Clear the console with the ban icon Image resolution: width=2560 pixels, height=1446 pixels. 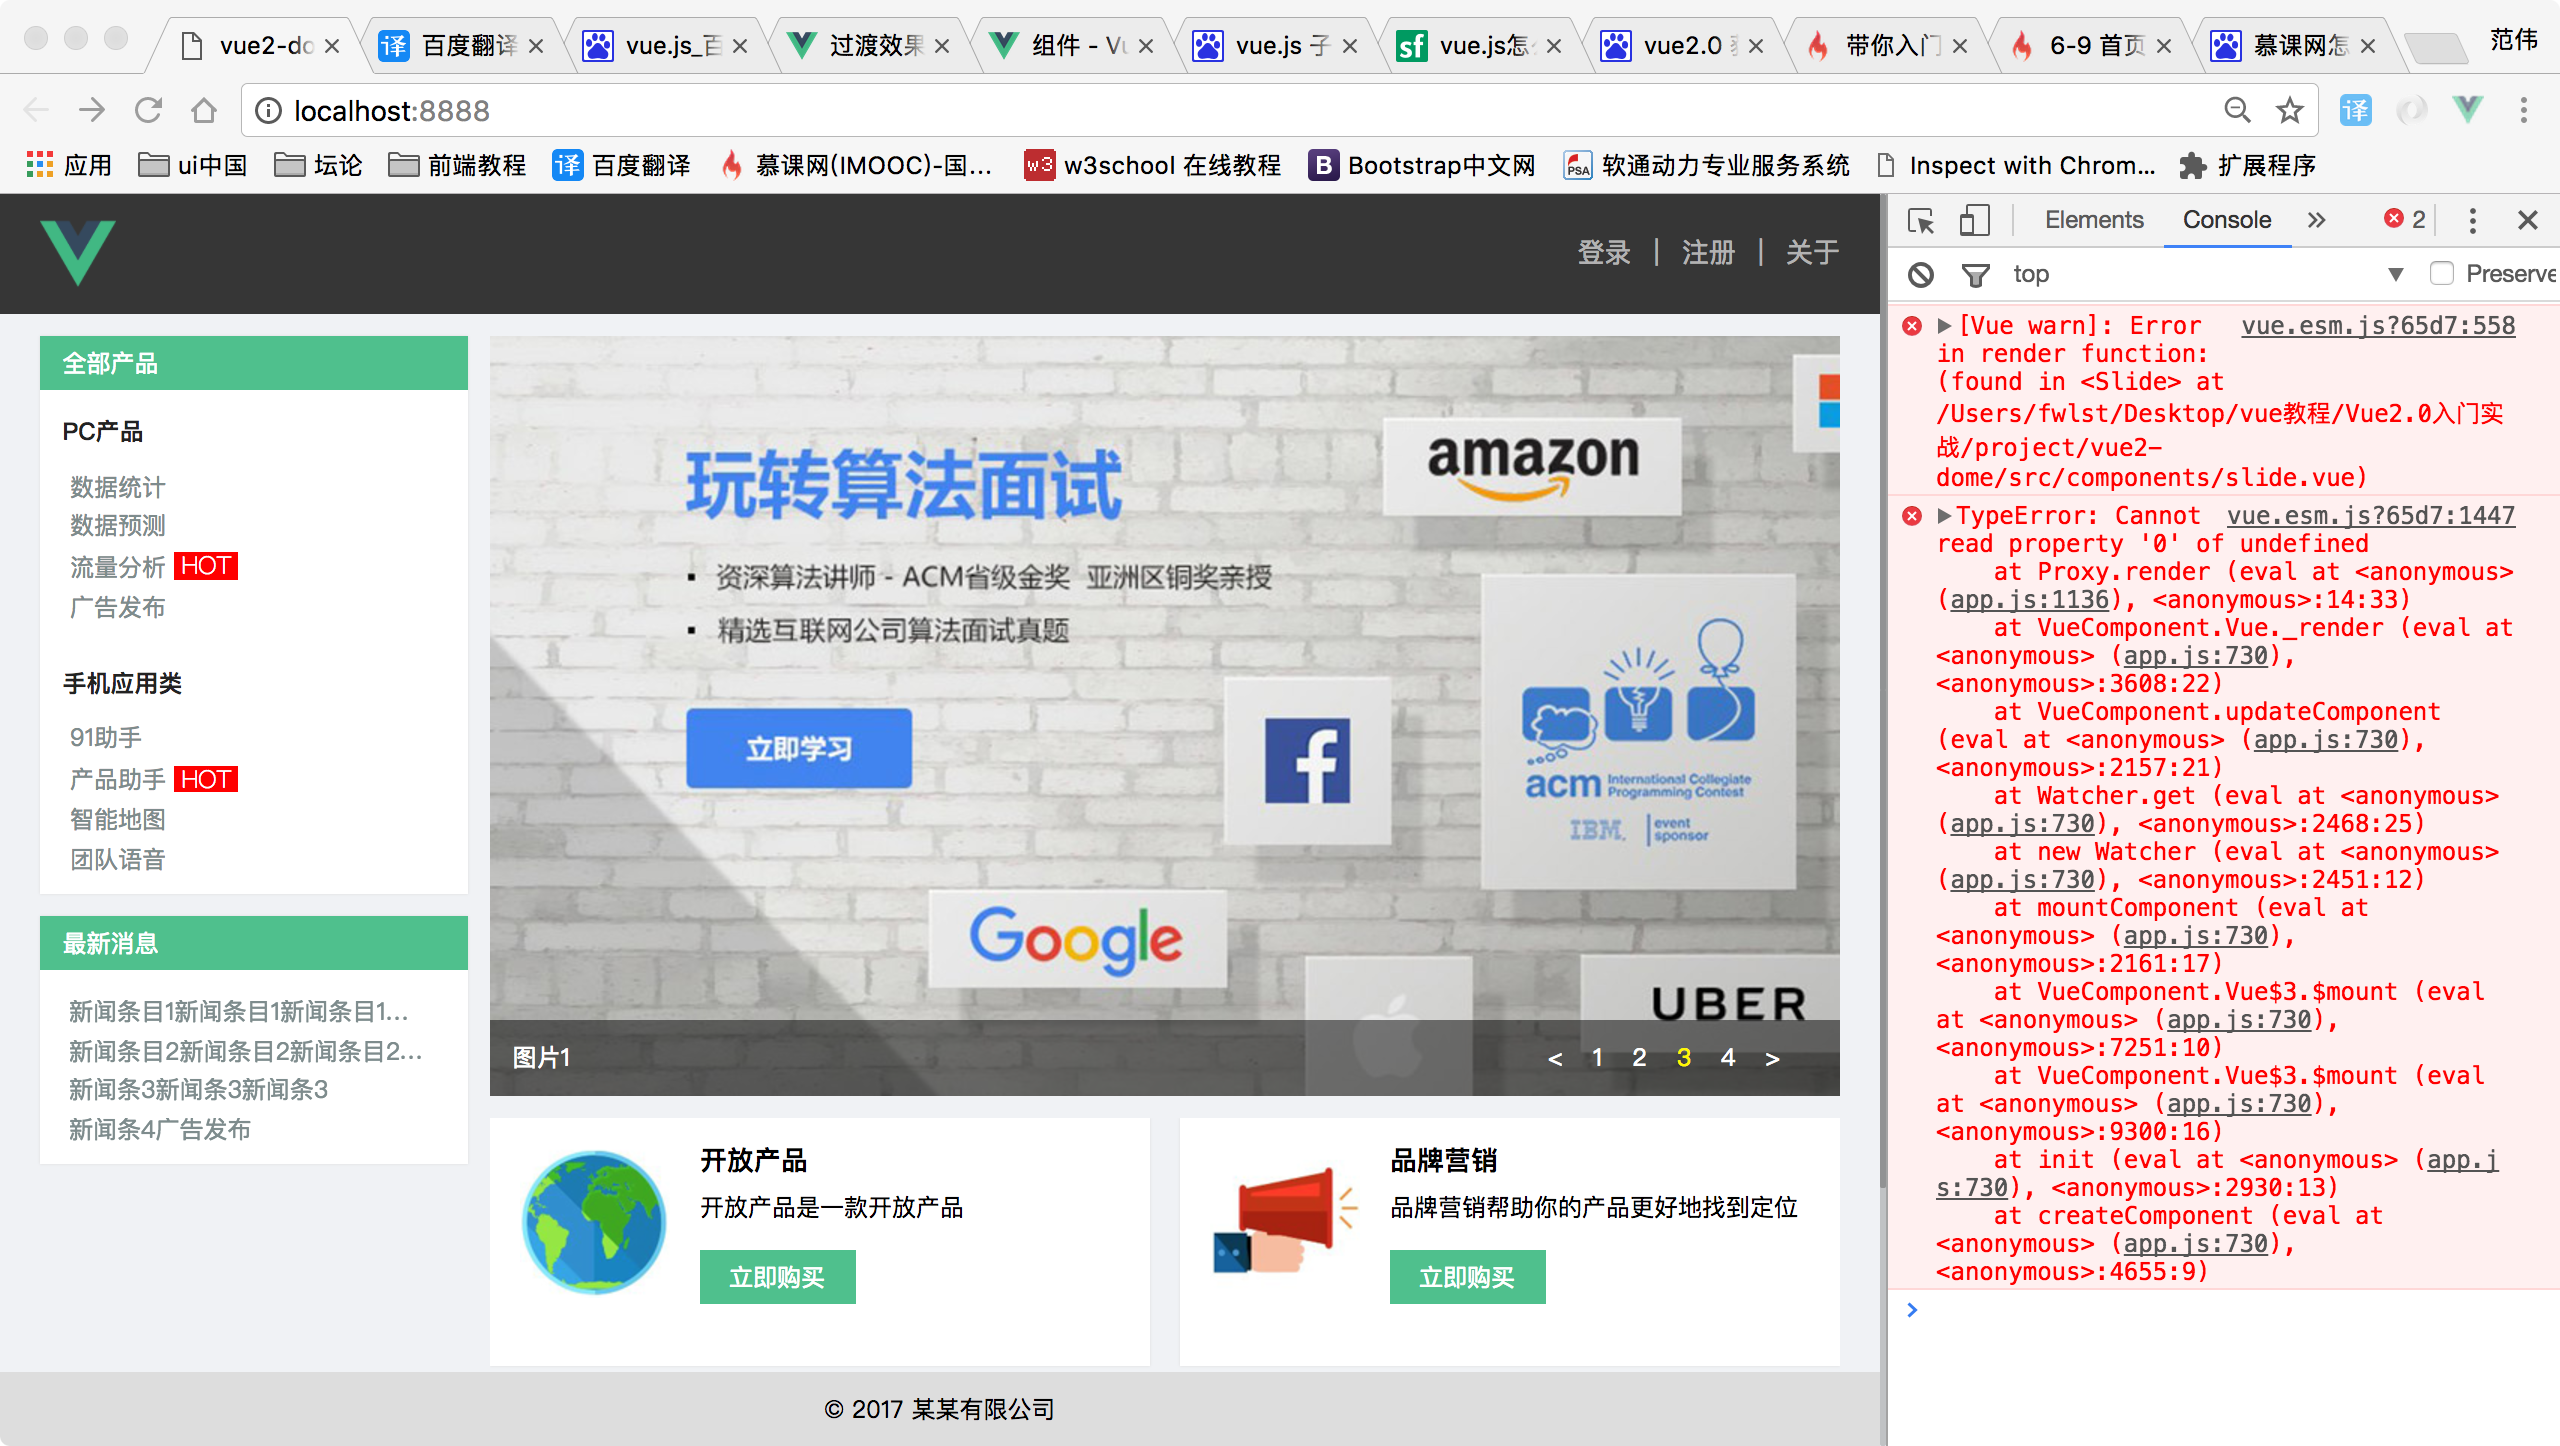pos(1920,275)
